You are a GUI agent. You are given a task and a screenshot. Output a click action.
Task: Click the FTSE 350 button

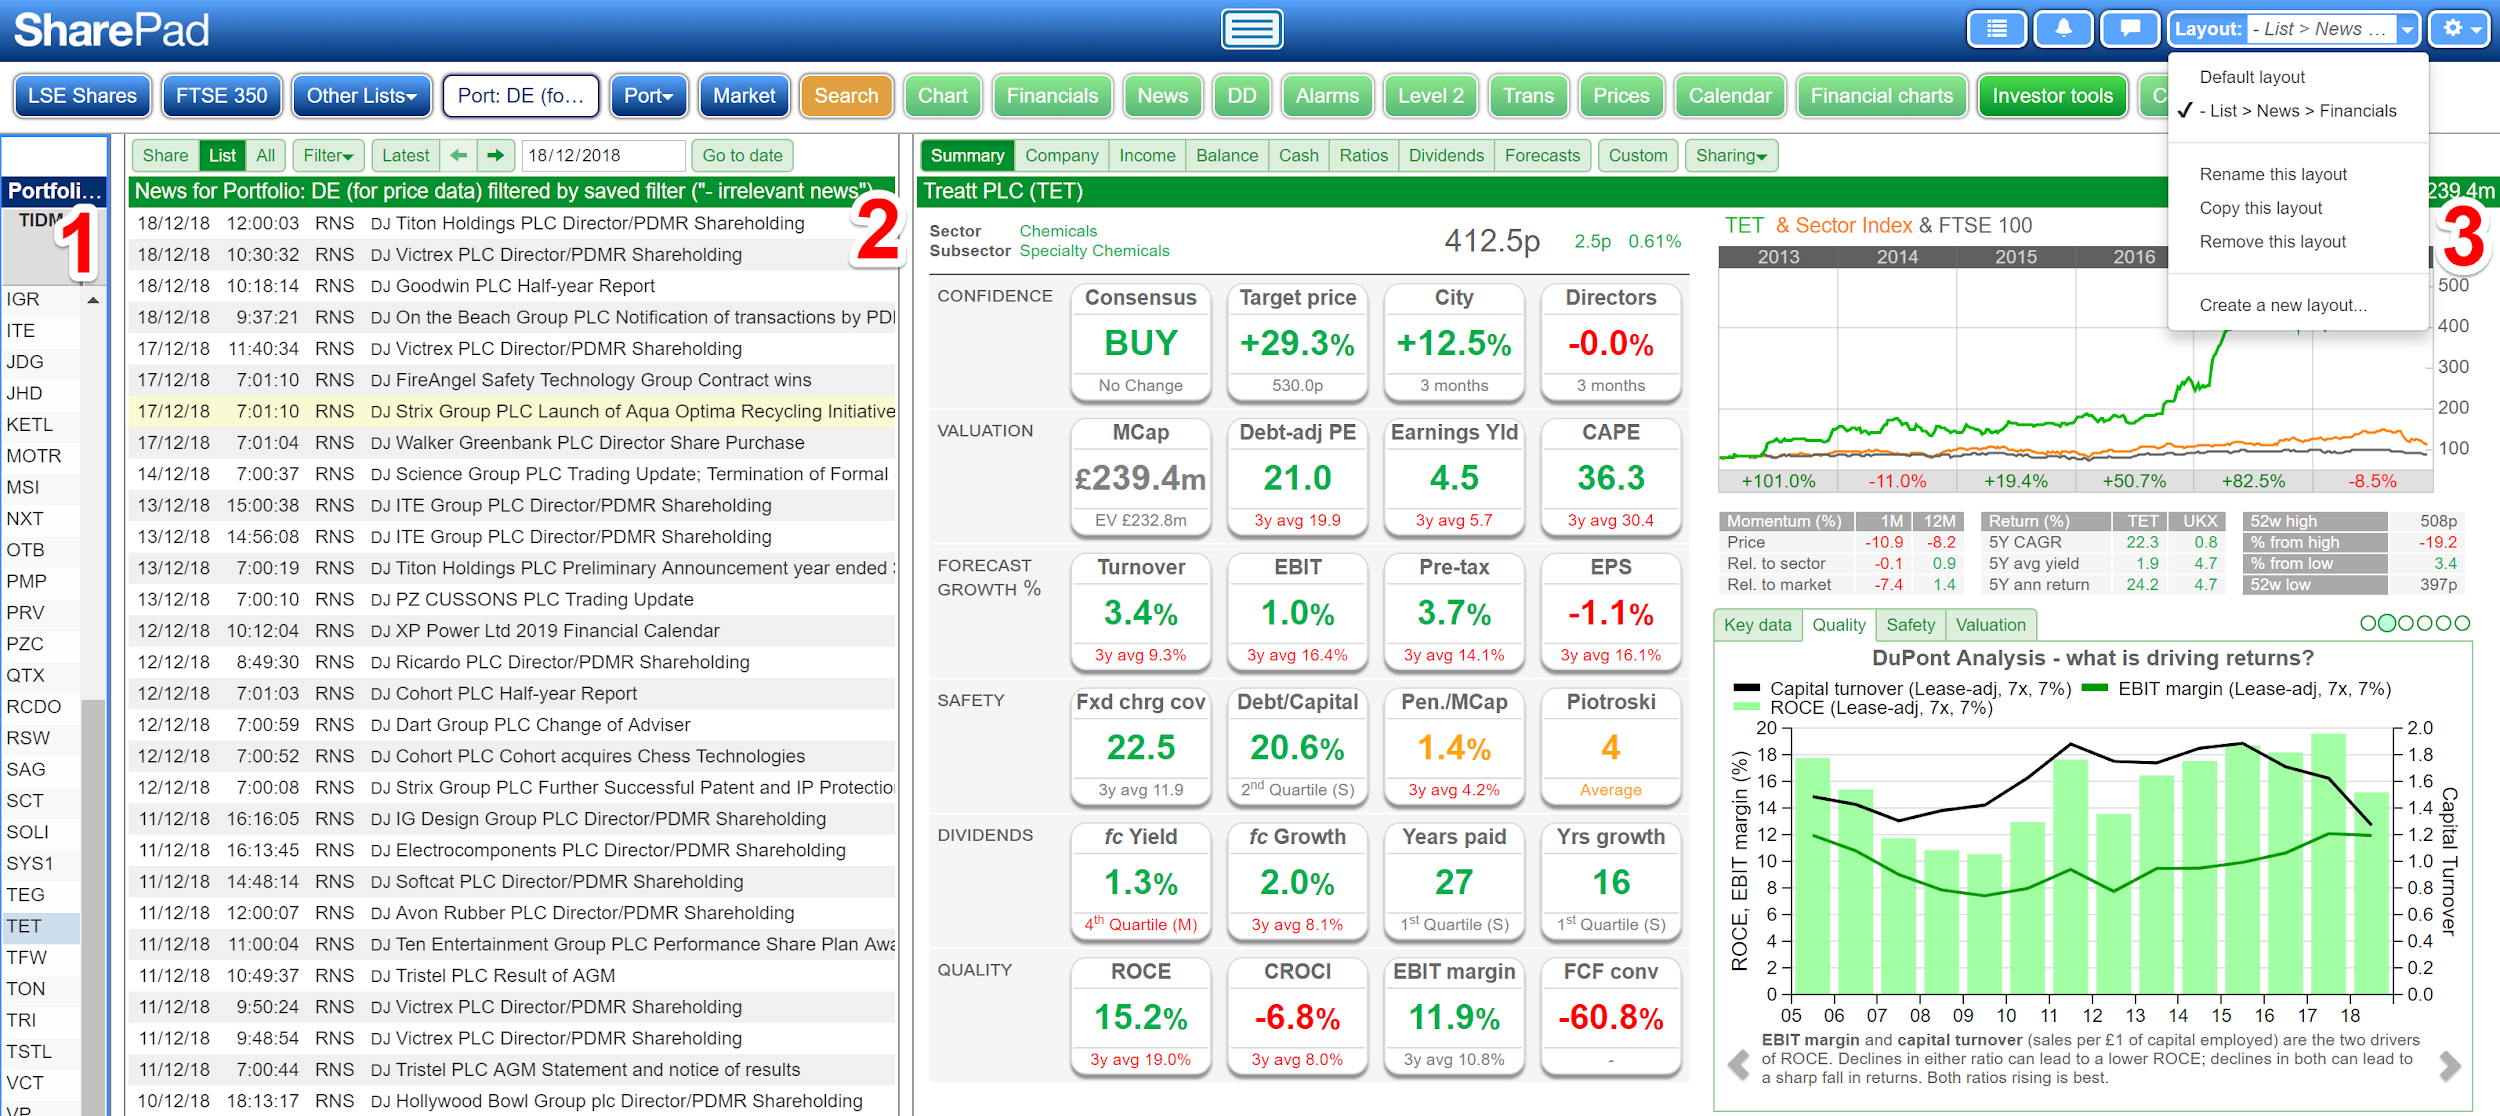(x=221, y=96)
